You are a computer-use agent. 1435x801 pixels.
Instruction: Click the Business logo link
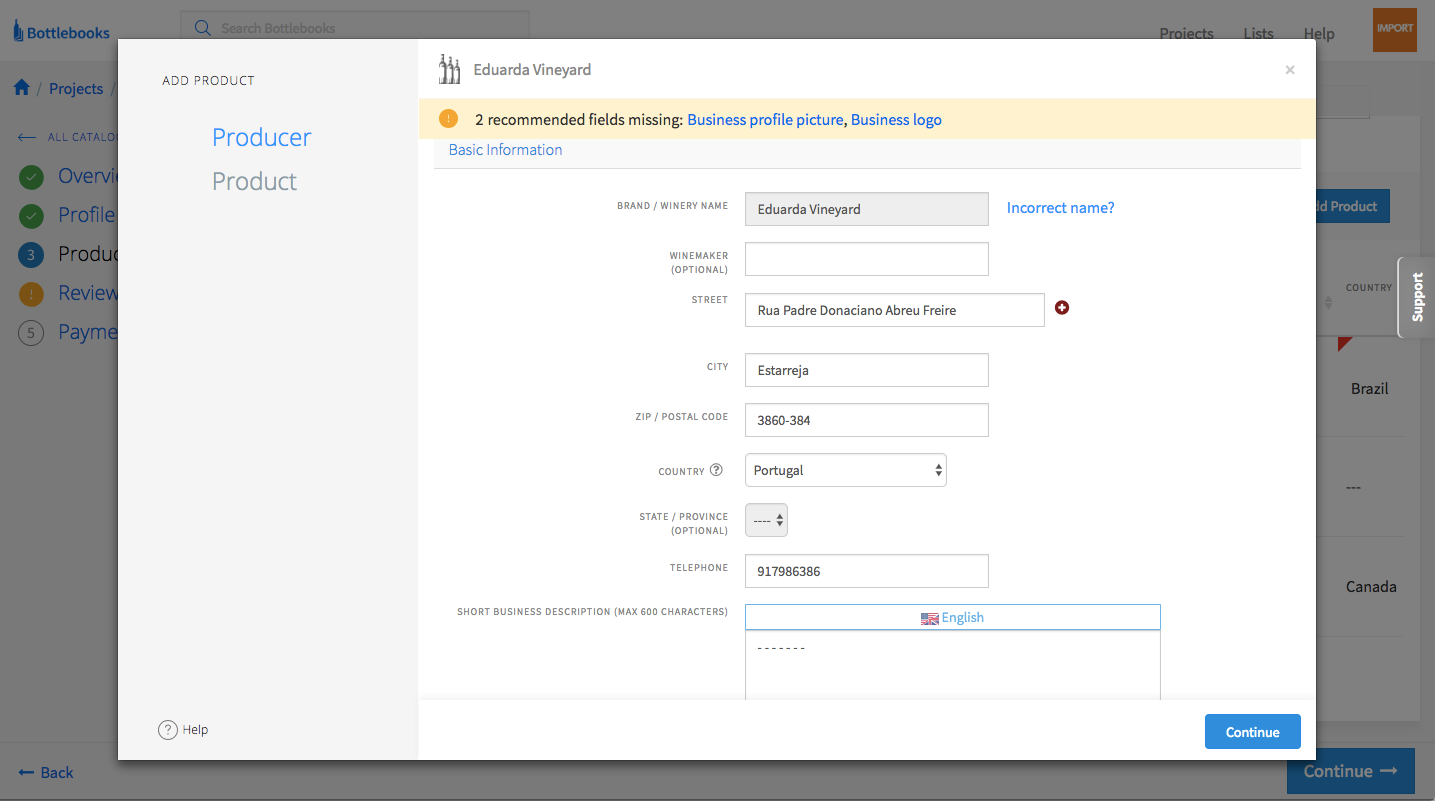click(897, 120)
